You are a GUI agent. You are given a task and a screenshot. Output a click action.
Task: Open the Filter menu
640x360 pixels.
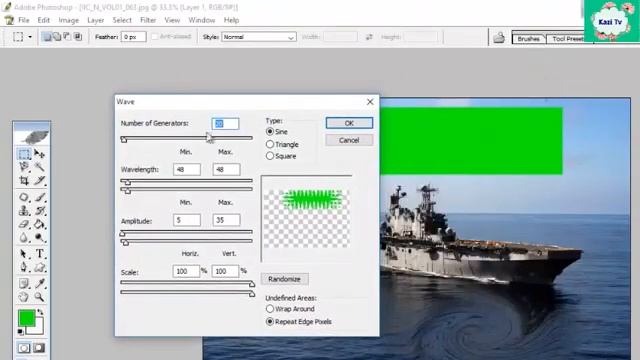click(x=148, y=20)
